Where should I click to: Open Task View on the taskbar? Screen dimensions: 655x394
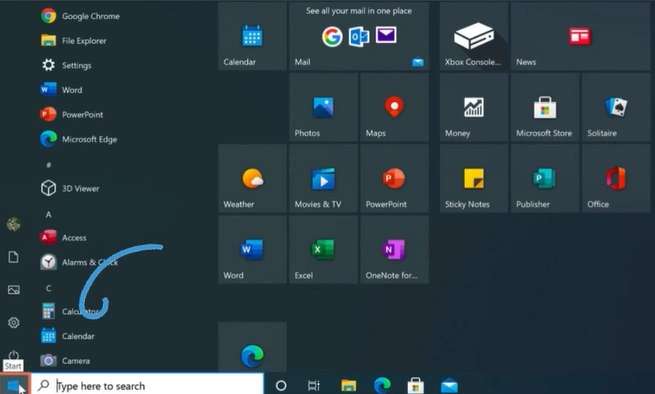(x=314, y=385)
